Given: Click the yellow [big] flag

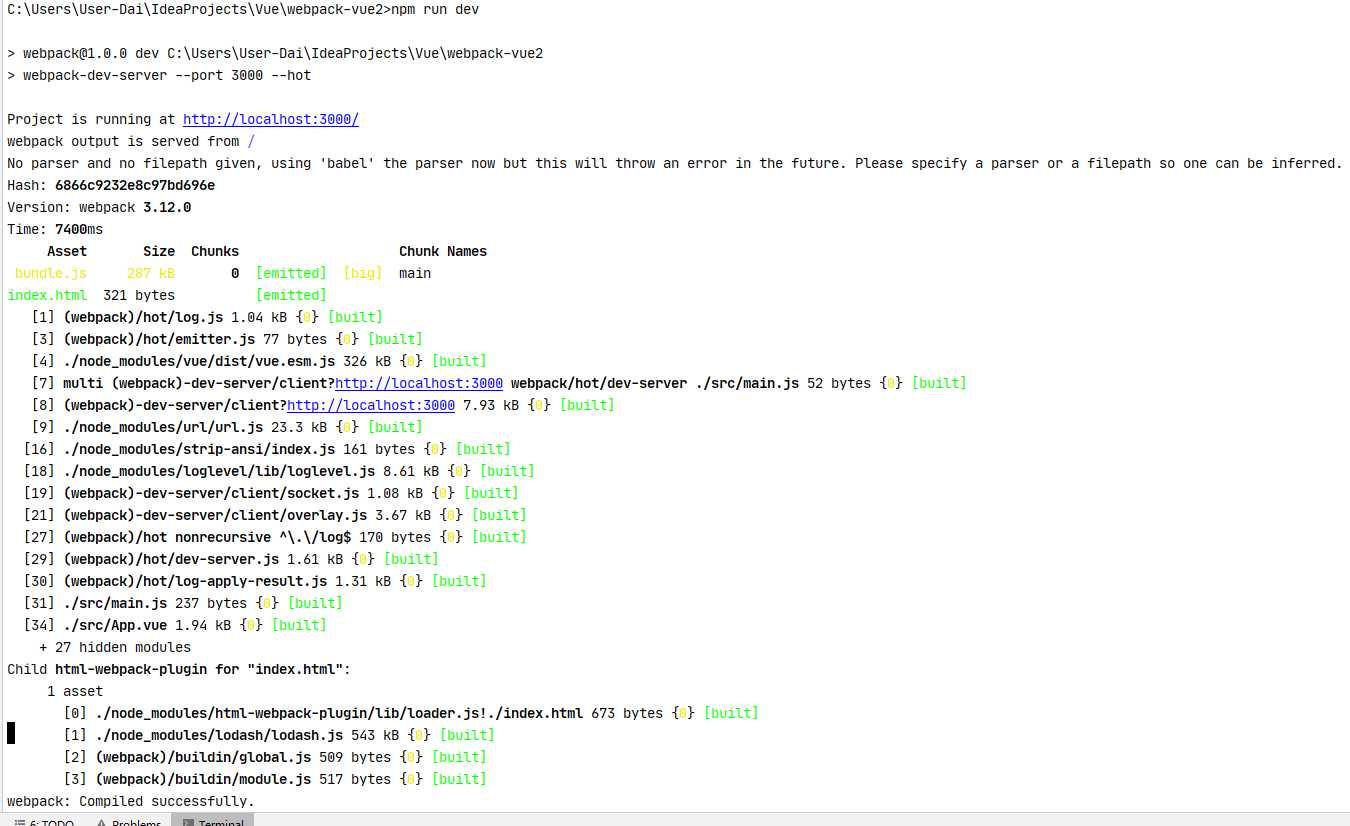Looking at the screenshot, I should [363, 273].
